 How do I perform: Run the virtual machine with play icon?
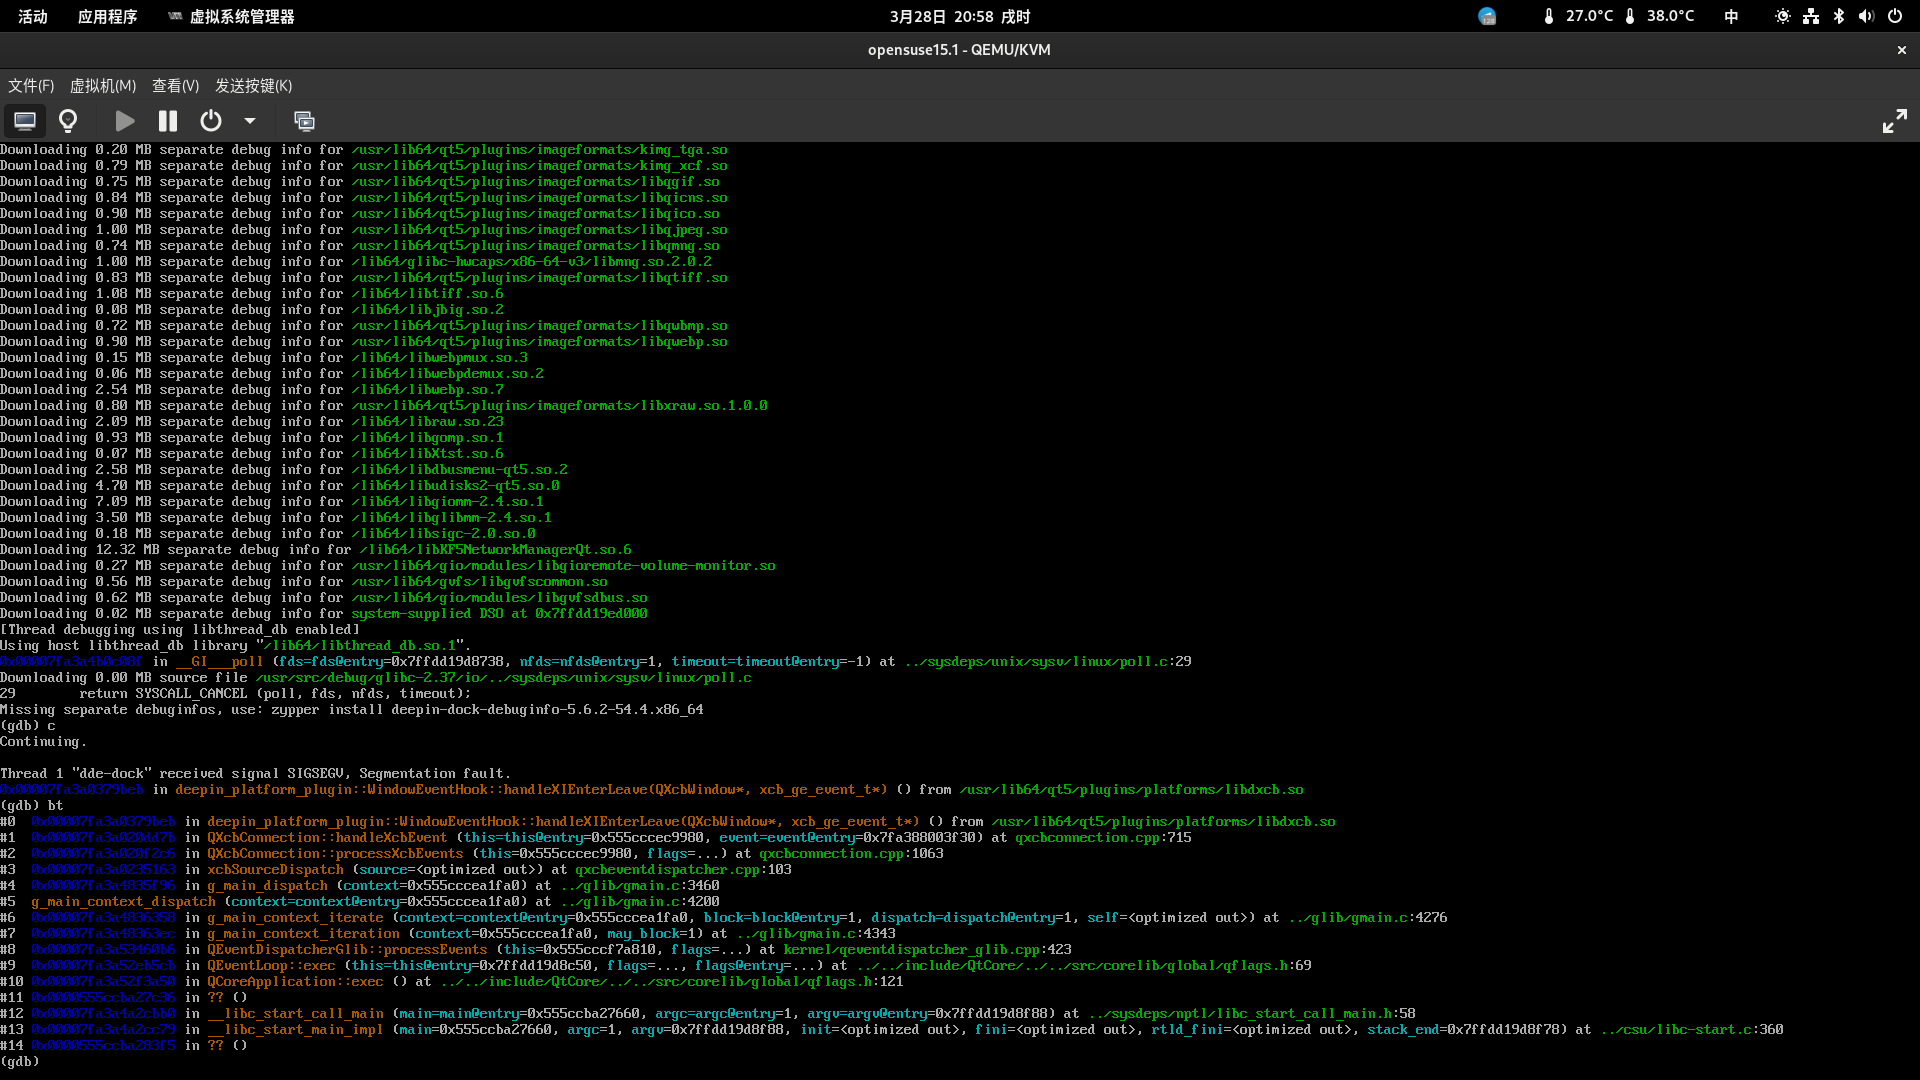(124, 120)
